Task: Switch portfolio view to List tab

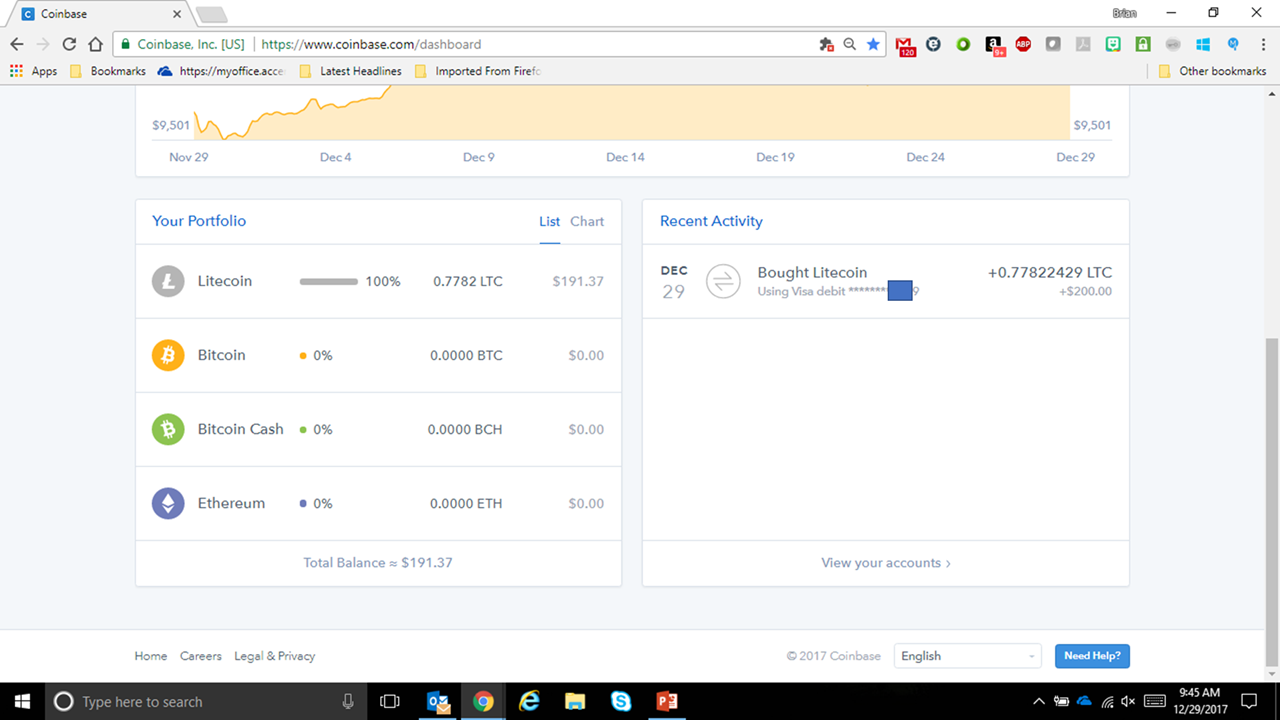Action: 550,221
